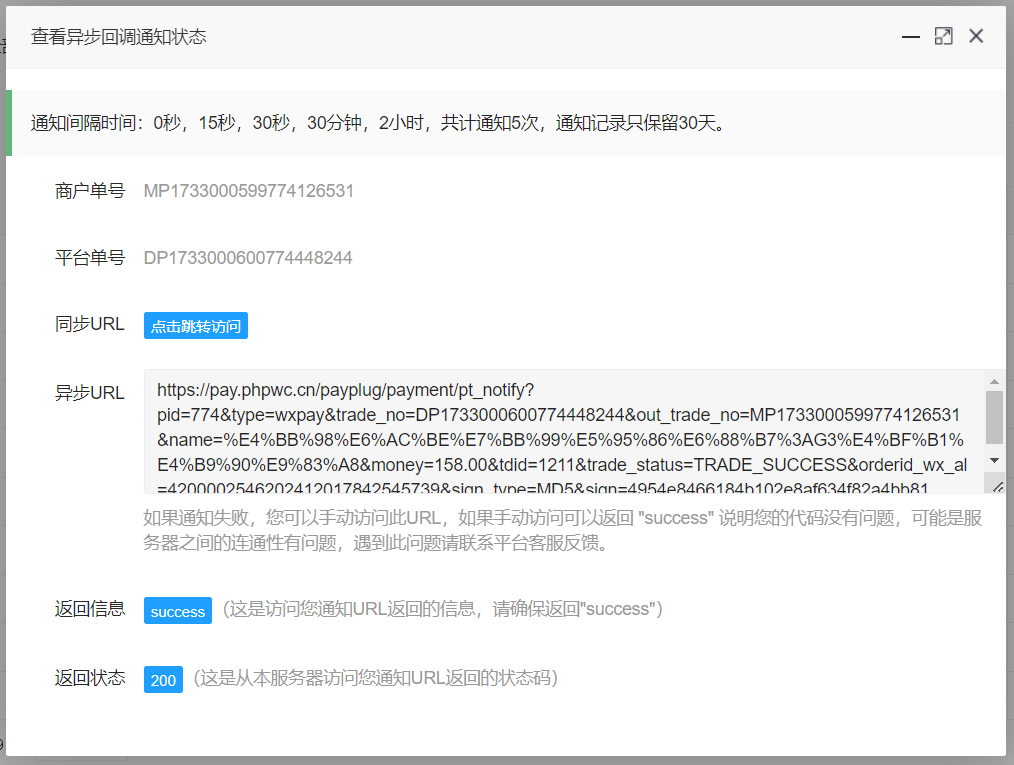1014x765 pixels.
Task: Maximize the callback status dialog
Action: click(943, 37)
